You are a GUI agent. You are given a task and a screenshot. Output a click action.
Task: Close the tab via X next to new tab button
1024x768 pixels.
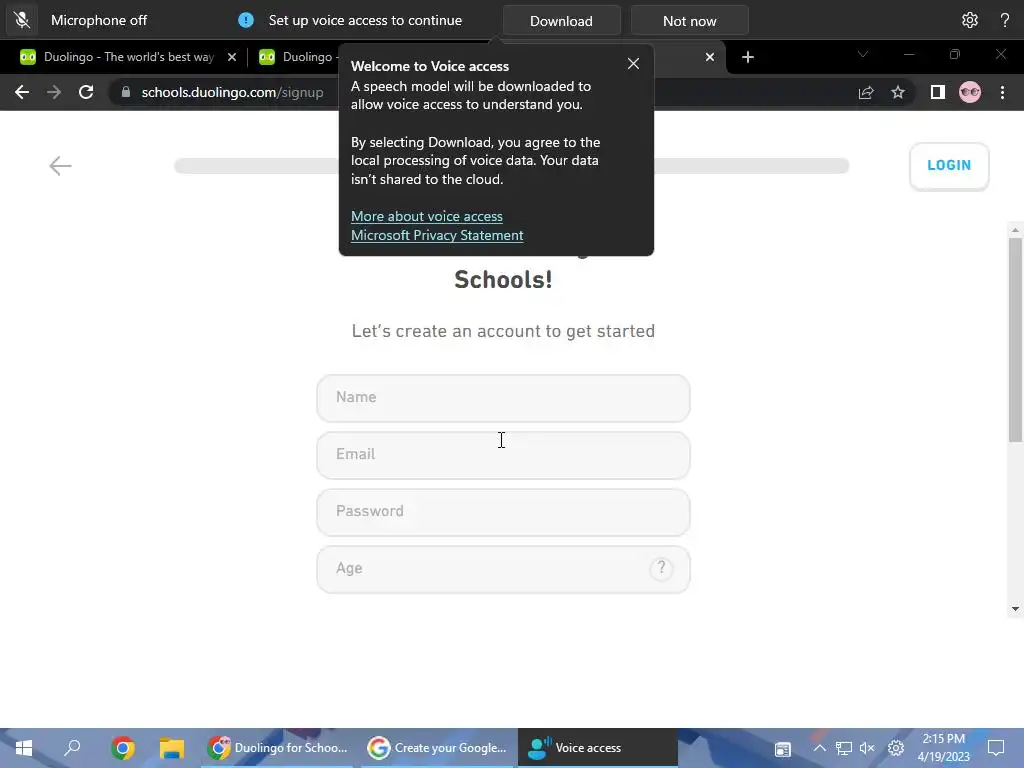(710, 57)
